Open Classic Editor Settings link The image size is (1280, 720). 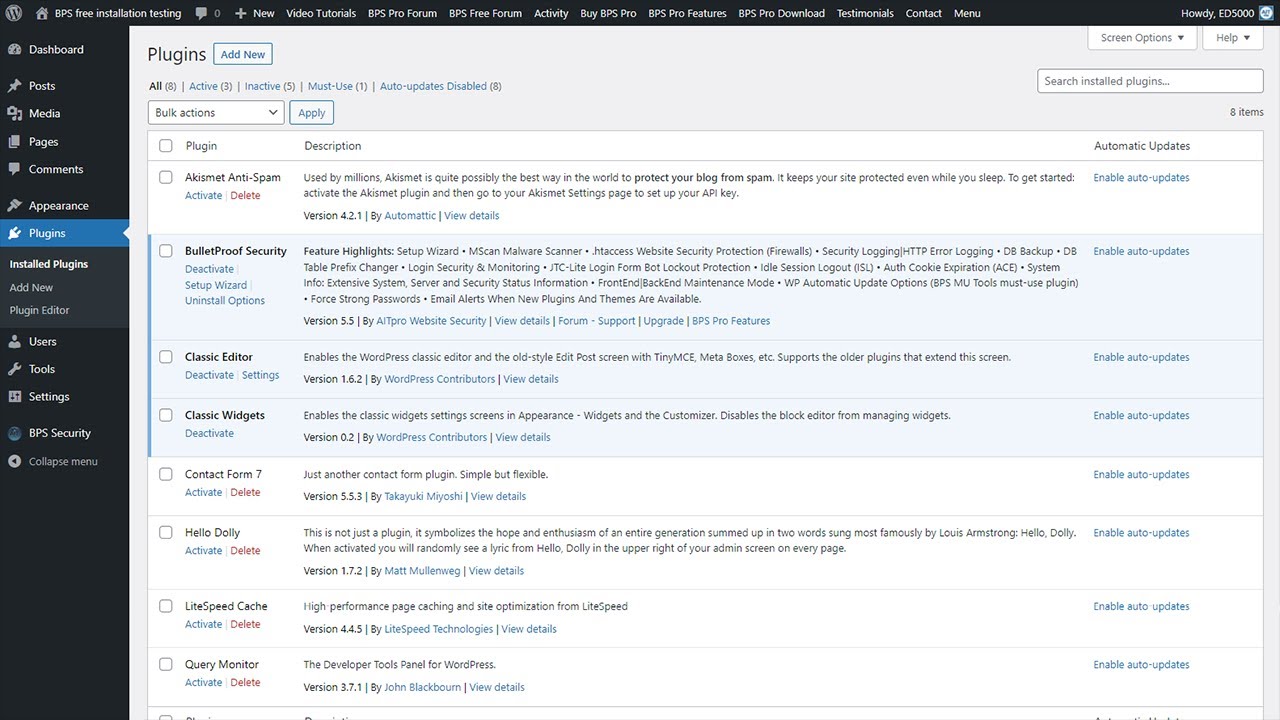click(x=260, y=375)
